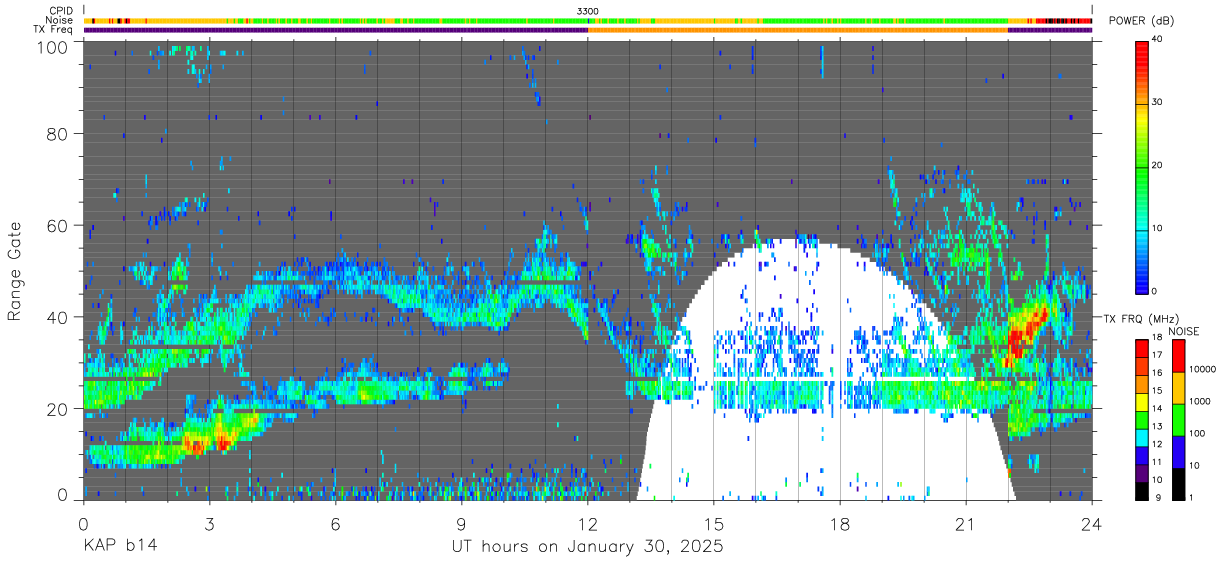Viewport: 1228px width, 567px height.
Task: Click Range Gate axis tick '20'
Action: (x=57, y=409)
